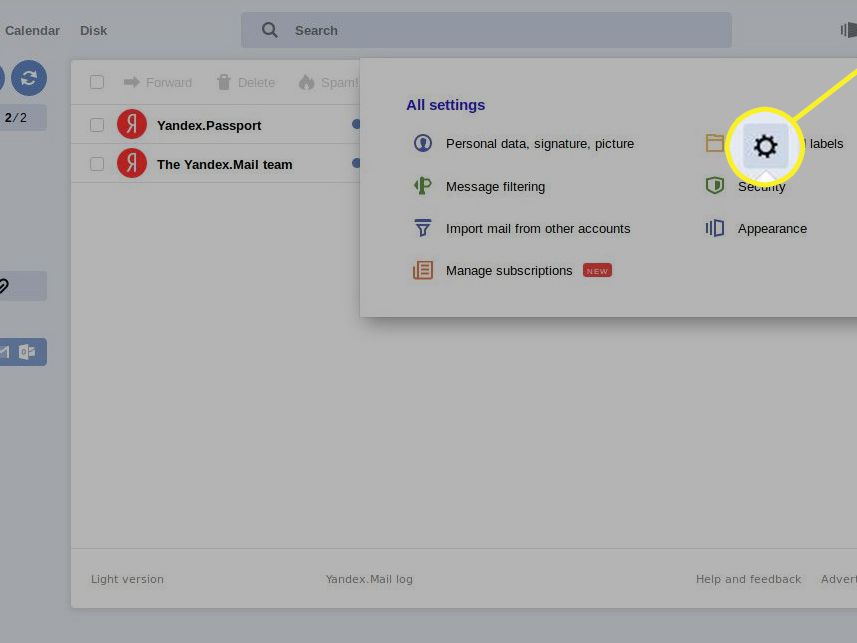Click the Spam! button label
Viewport: 857px width, 643px height.
point(340,83)
